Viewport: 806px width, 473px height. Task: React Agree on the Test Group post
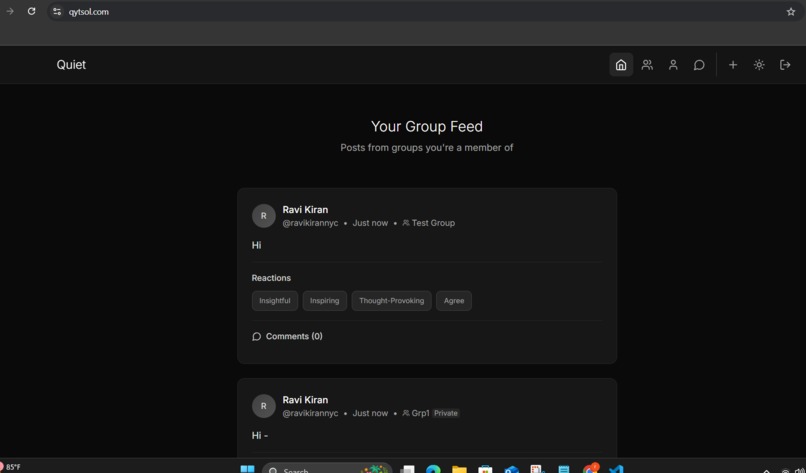[x=454, y=301]
